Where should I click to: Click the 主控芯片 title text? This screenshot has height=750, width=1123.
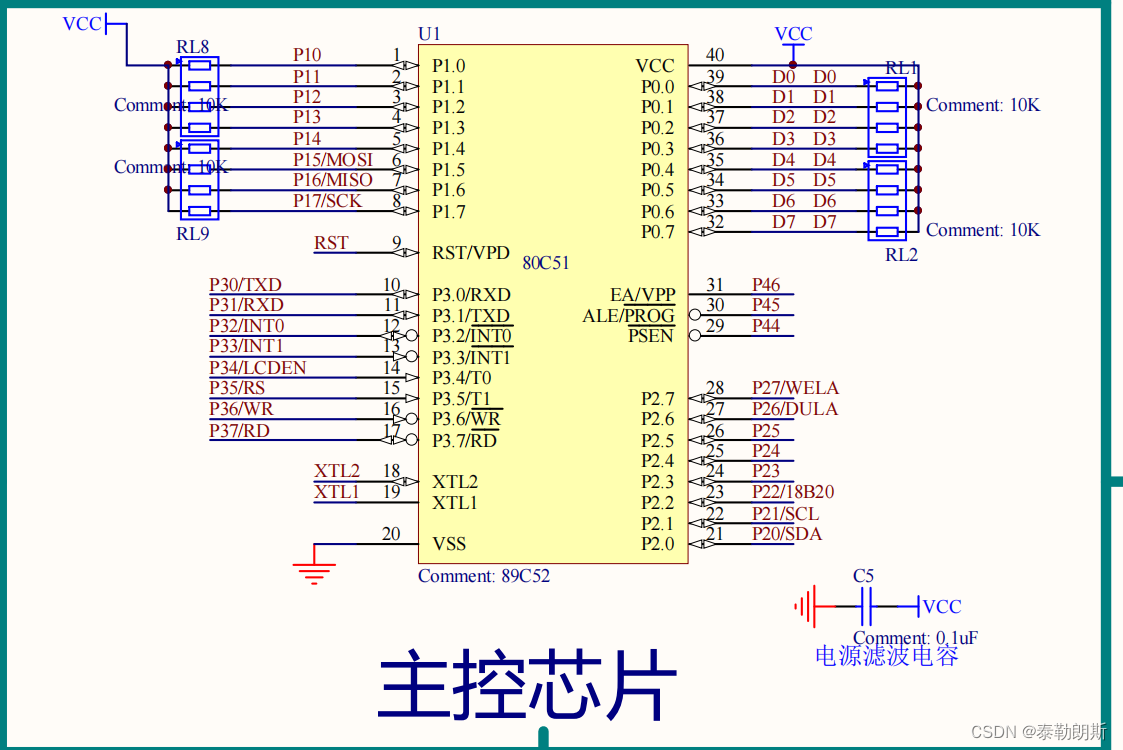(x=526, y=684)
